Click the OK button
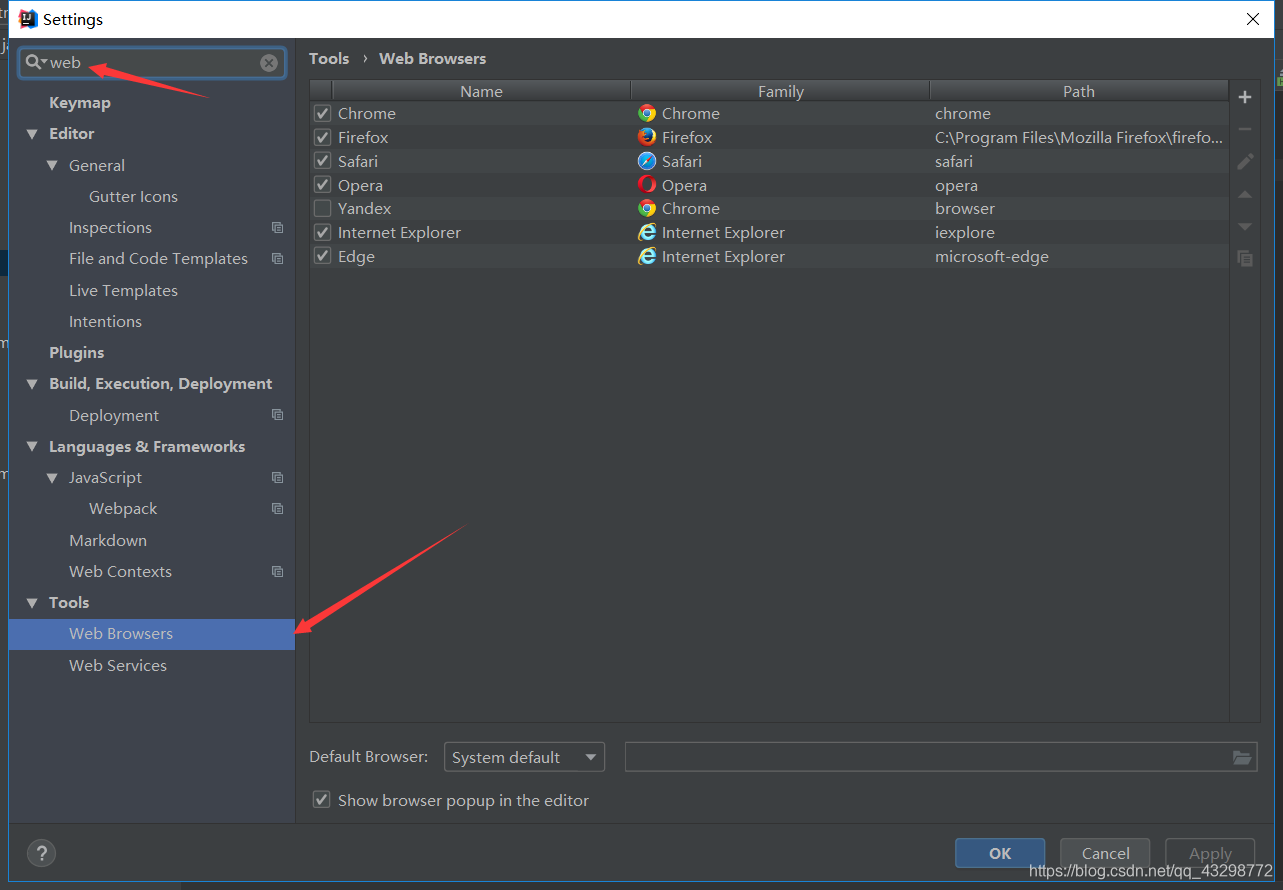 [1000, 853]
